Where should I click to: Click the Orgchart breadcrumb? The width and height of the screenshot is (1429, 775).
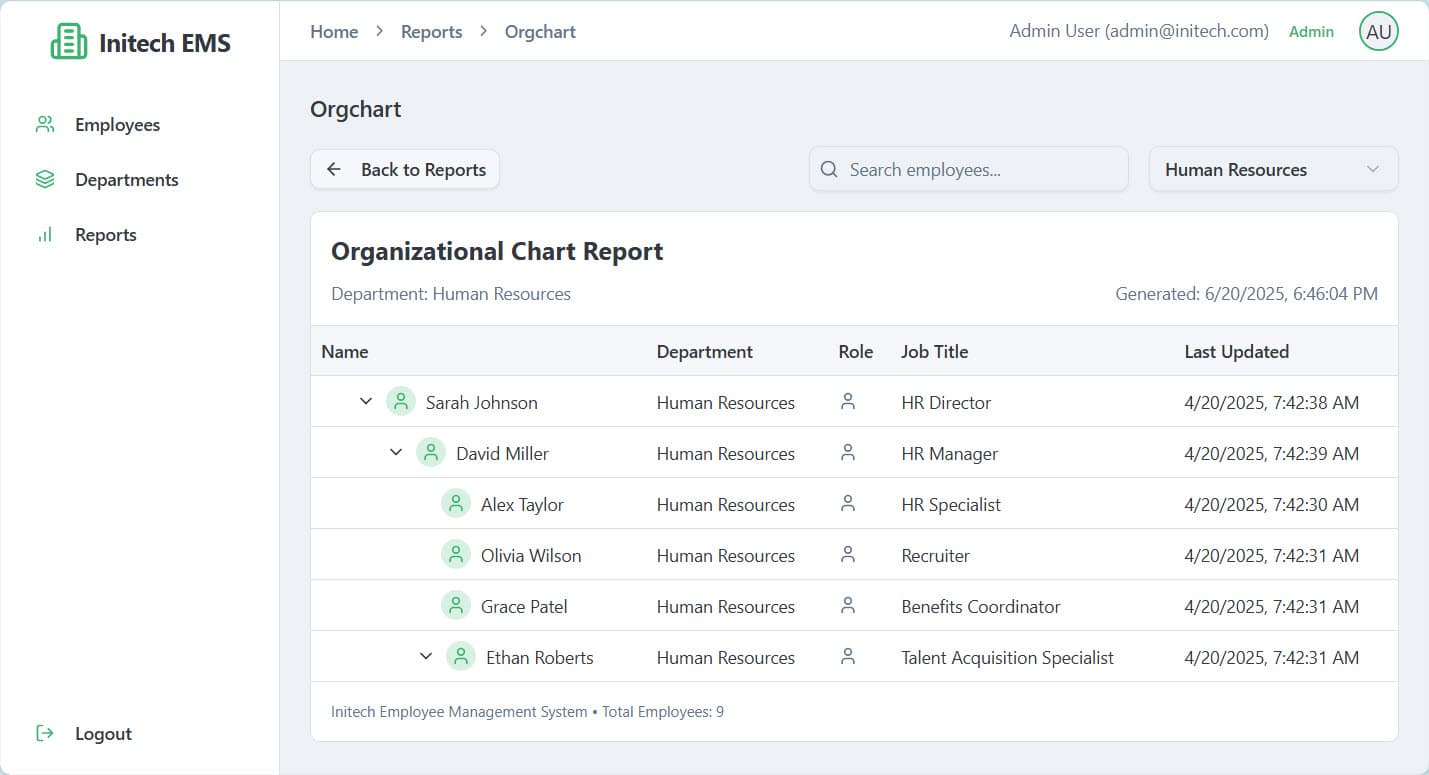[540, 32]
